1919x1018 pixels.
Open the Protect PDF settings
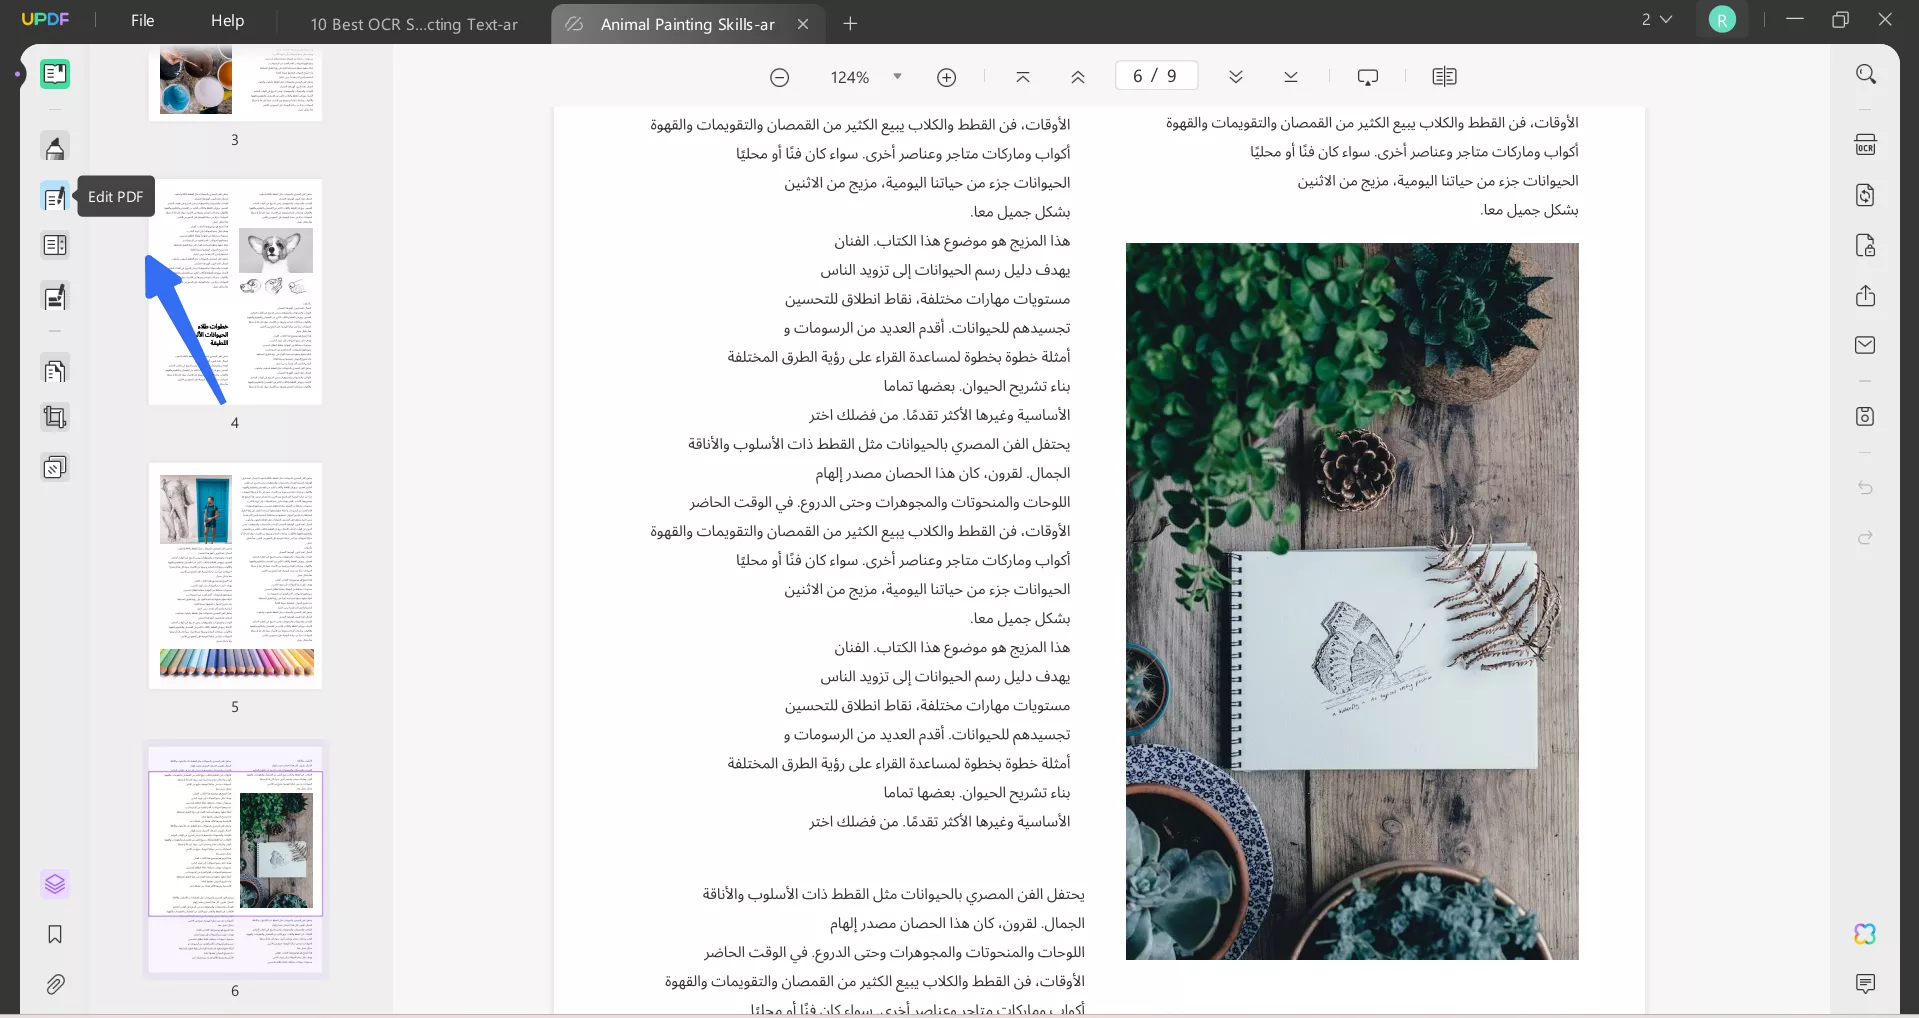pos(1865,245)
